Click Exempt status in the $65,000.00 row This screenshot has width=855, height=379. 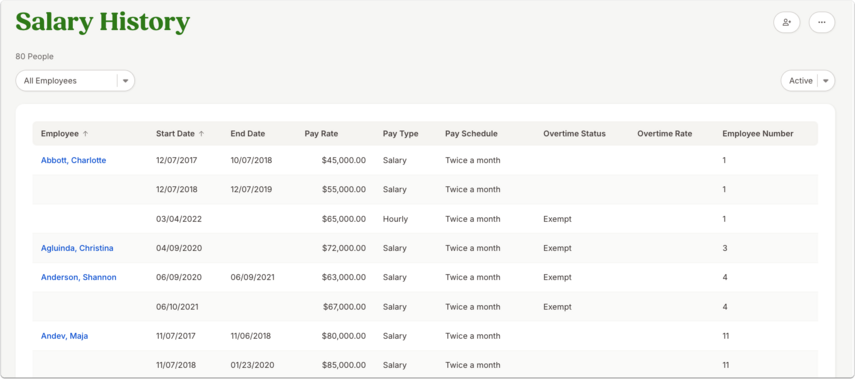coord(557,219)
